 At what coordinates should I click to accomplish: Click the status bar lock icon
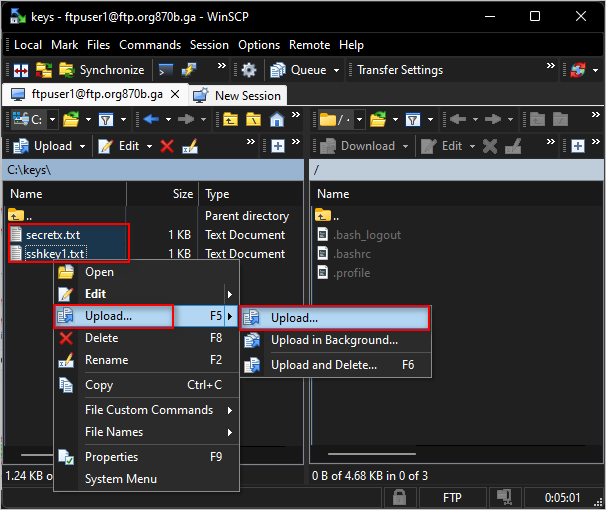pos(399,497)
